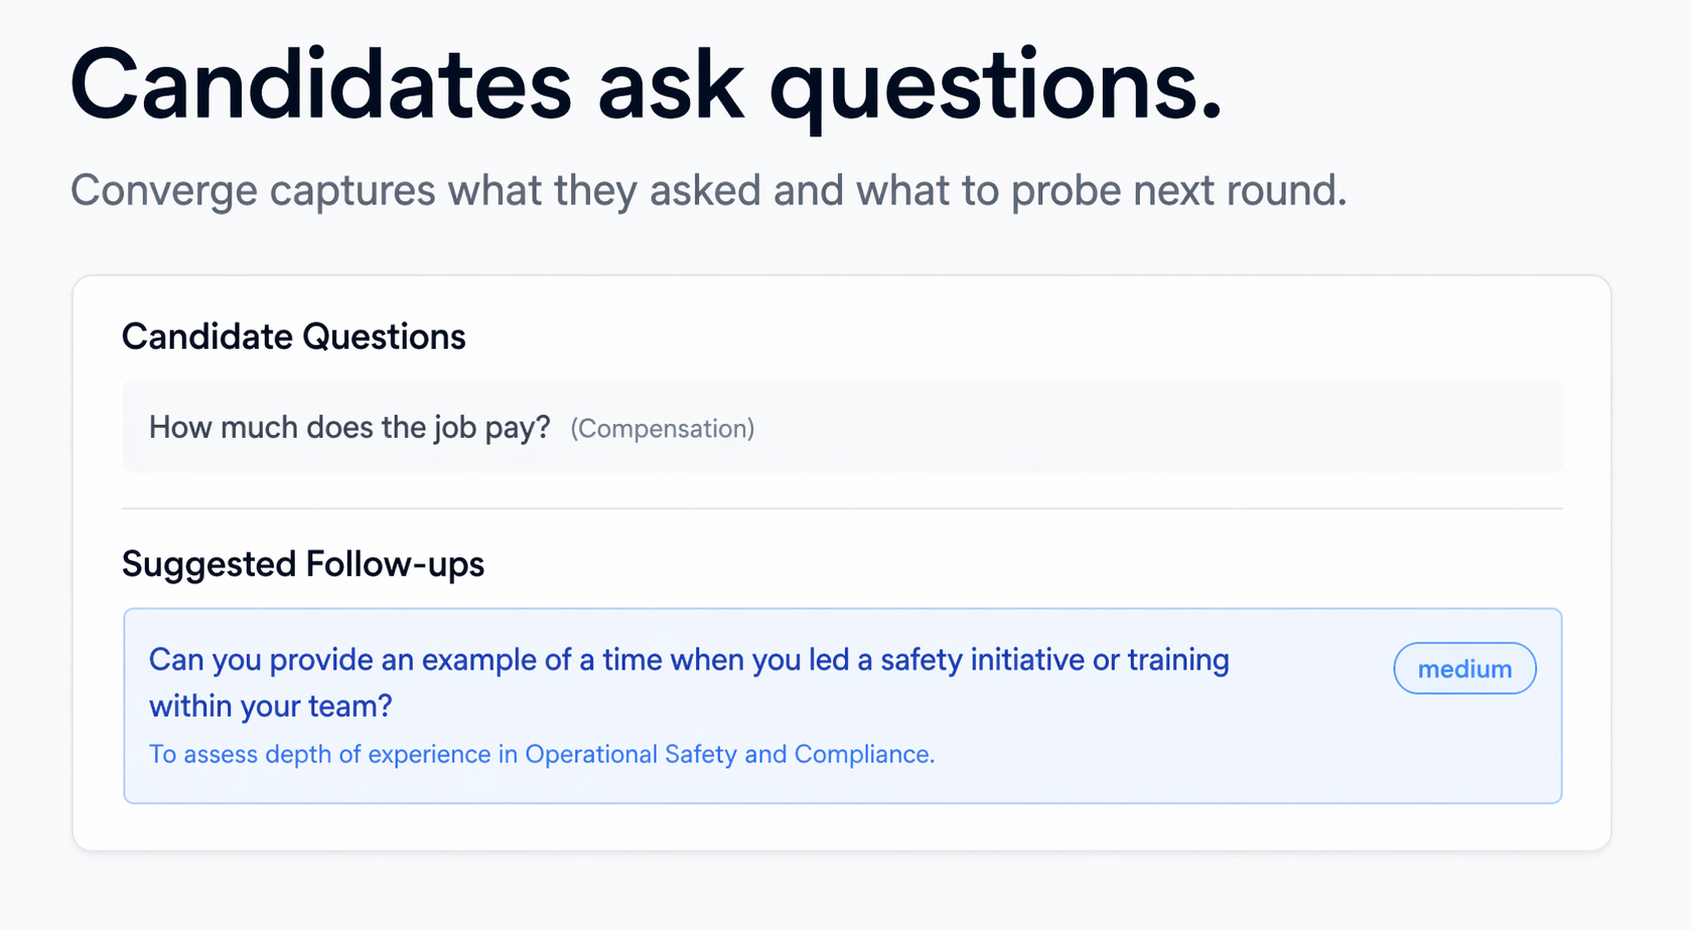Click the "Suggested Follow-ups" section heading
The image size is (1692, 930).
pos(302,564)
